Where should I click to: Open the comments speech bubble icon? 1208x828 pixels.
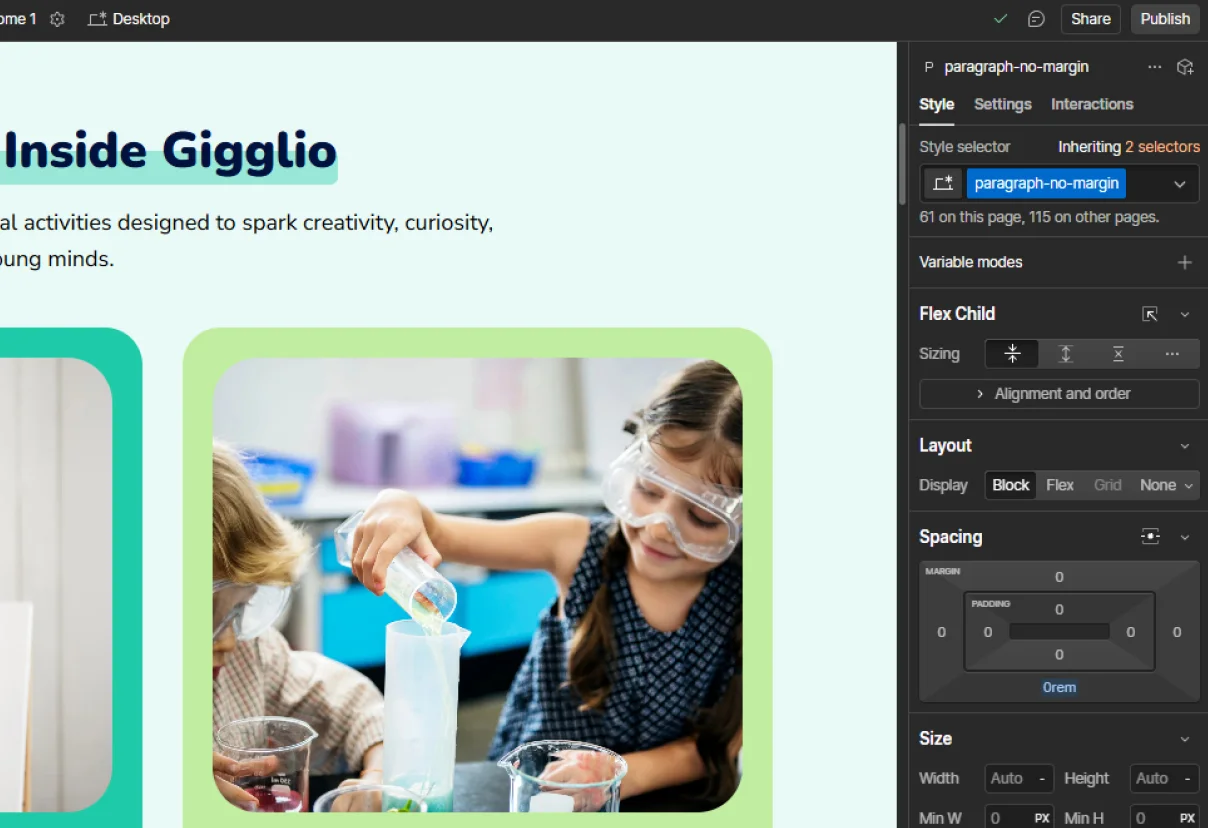[1037, 19]
